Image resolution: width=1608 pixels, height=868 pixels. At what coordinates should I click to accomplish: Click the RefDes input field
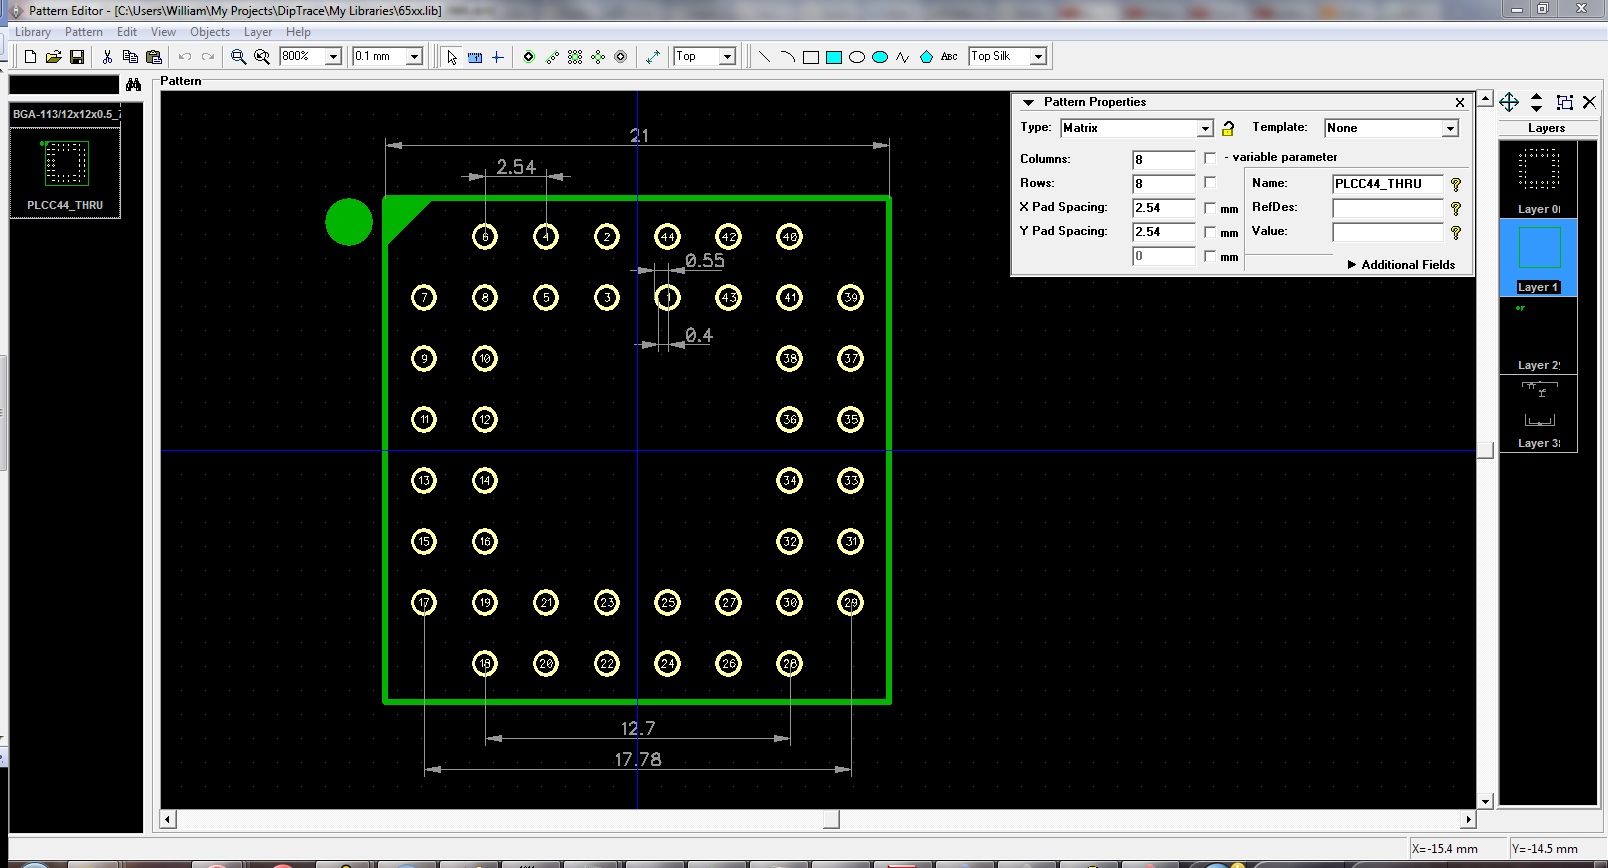coord(1387,208)
